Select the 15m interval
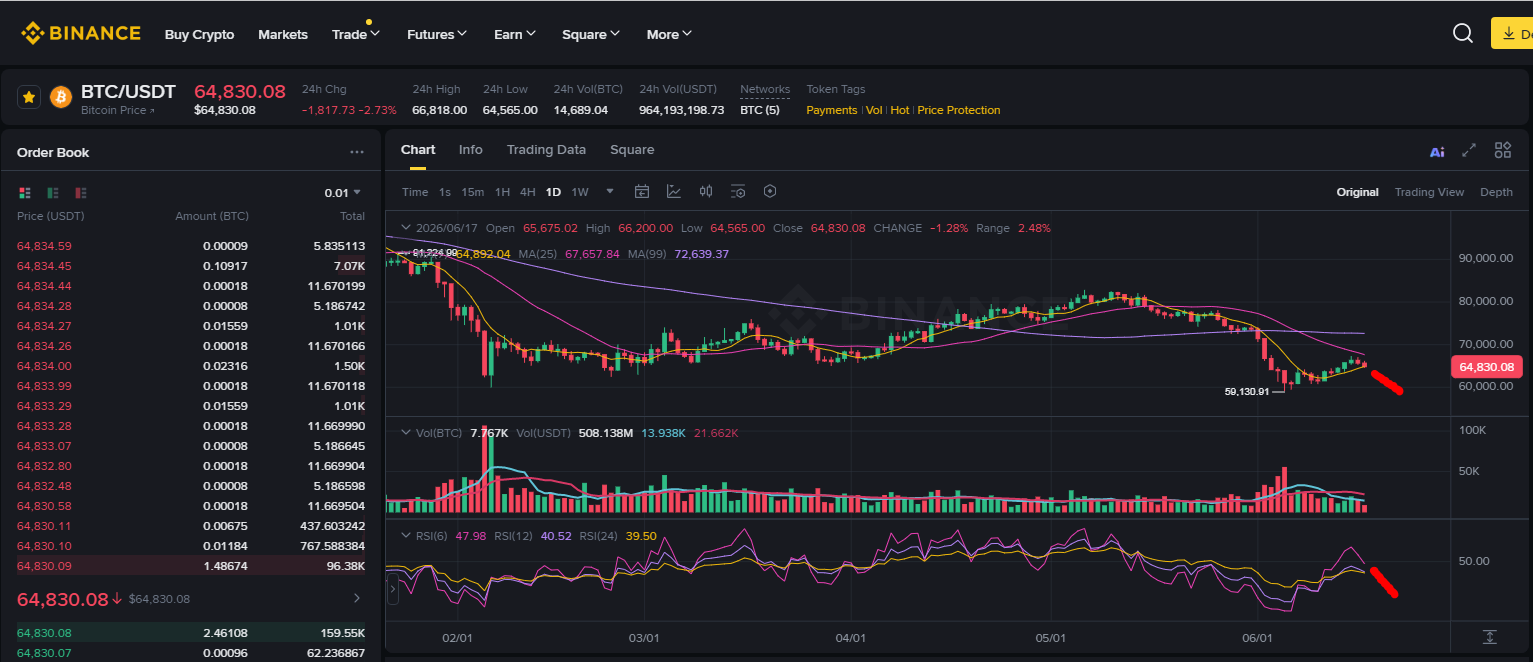Screen dimensions: 1533x662 point(473,192)
